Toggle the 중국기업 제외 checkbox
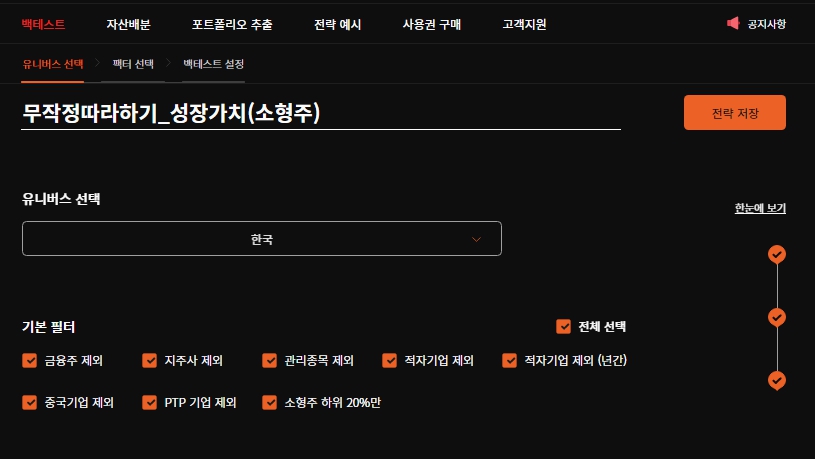The image size is (815, 459). [x=30, y=402]
